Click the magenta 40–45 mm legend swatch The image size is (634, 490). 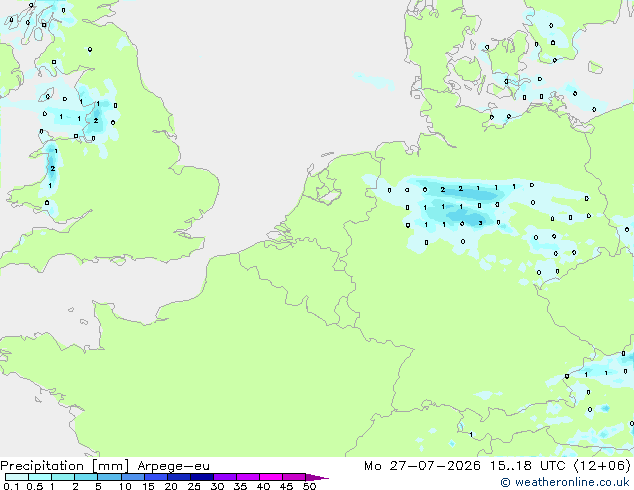pyautogui.click(x=271, y=477)
